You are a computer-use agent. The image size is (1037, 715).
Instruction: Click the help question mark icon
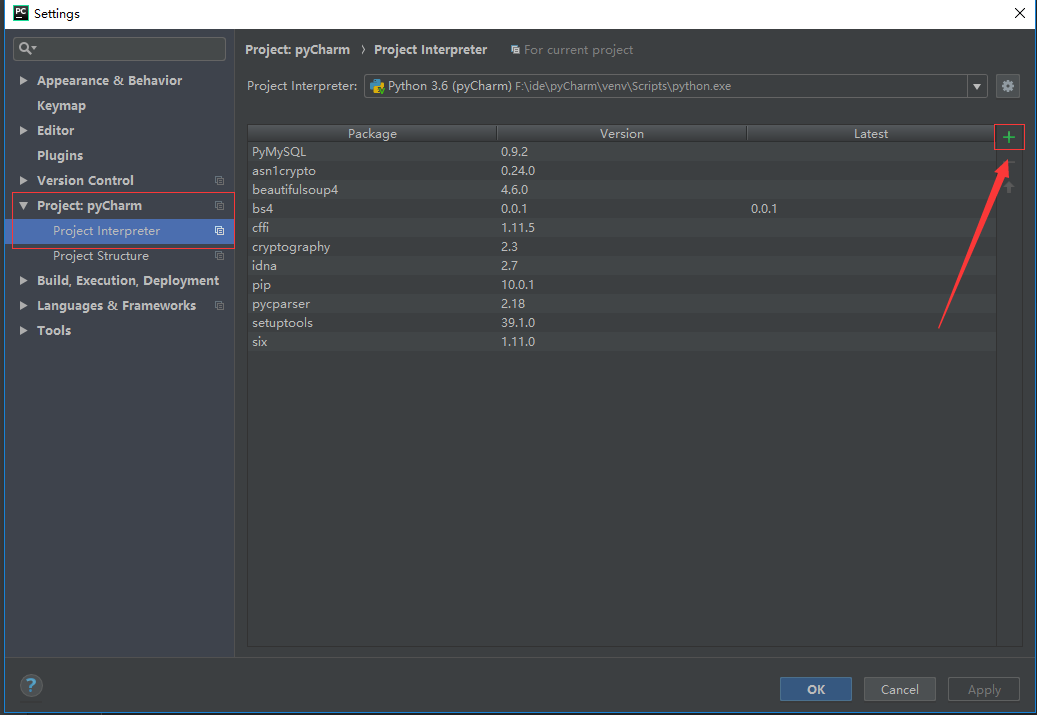[x=31, y=685]
